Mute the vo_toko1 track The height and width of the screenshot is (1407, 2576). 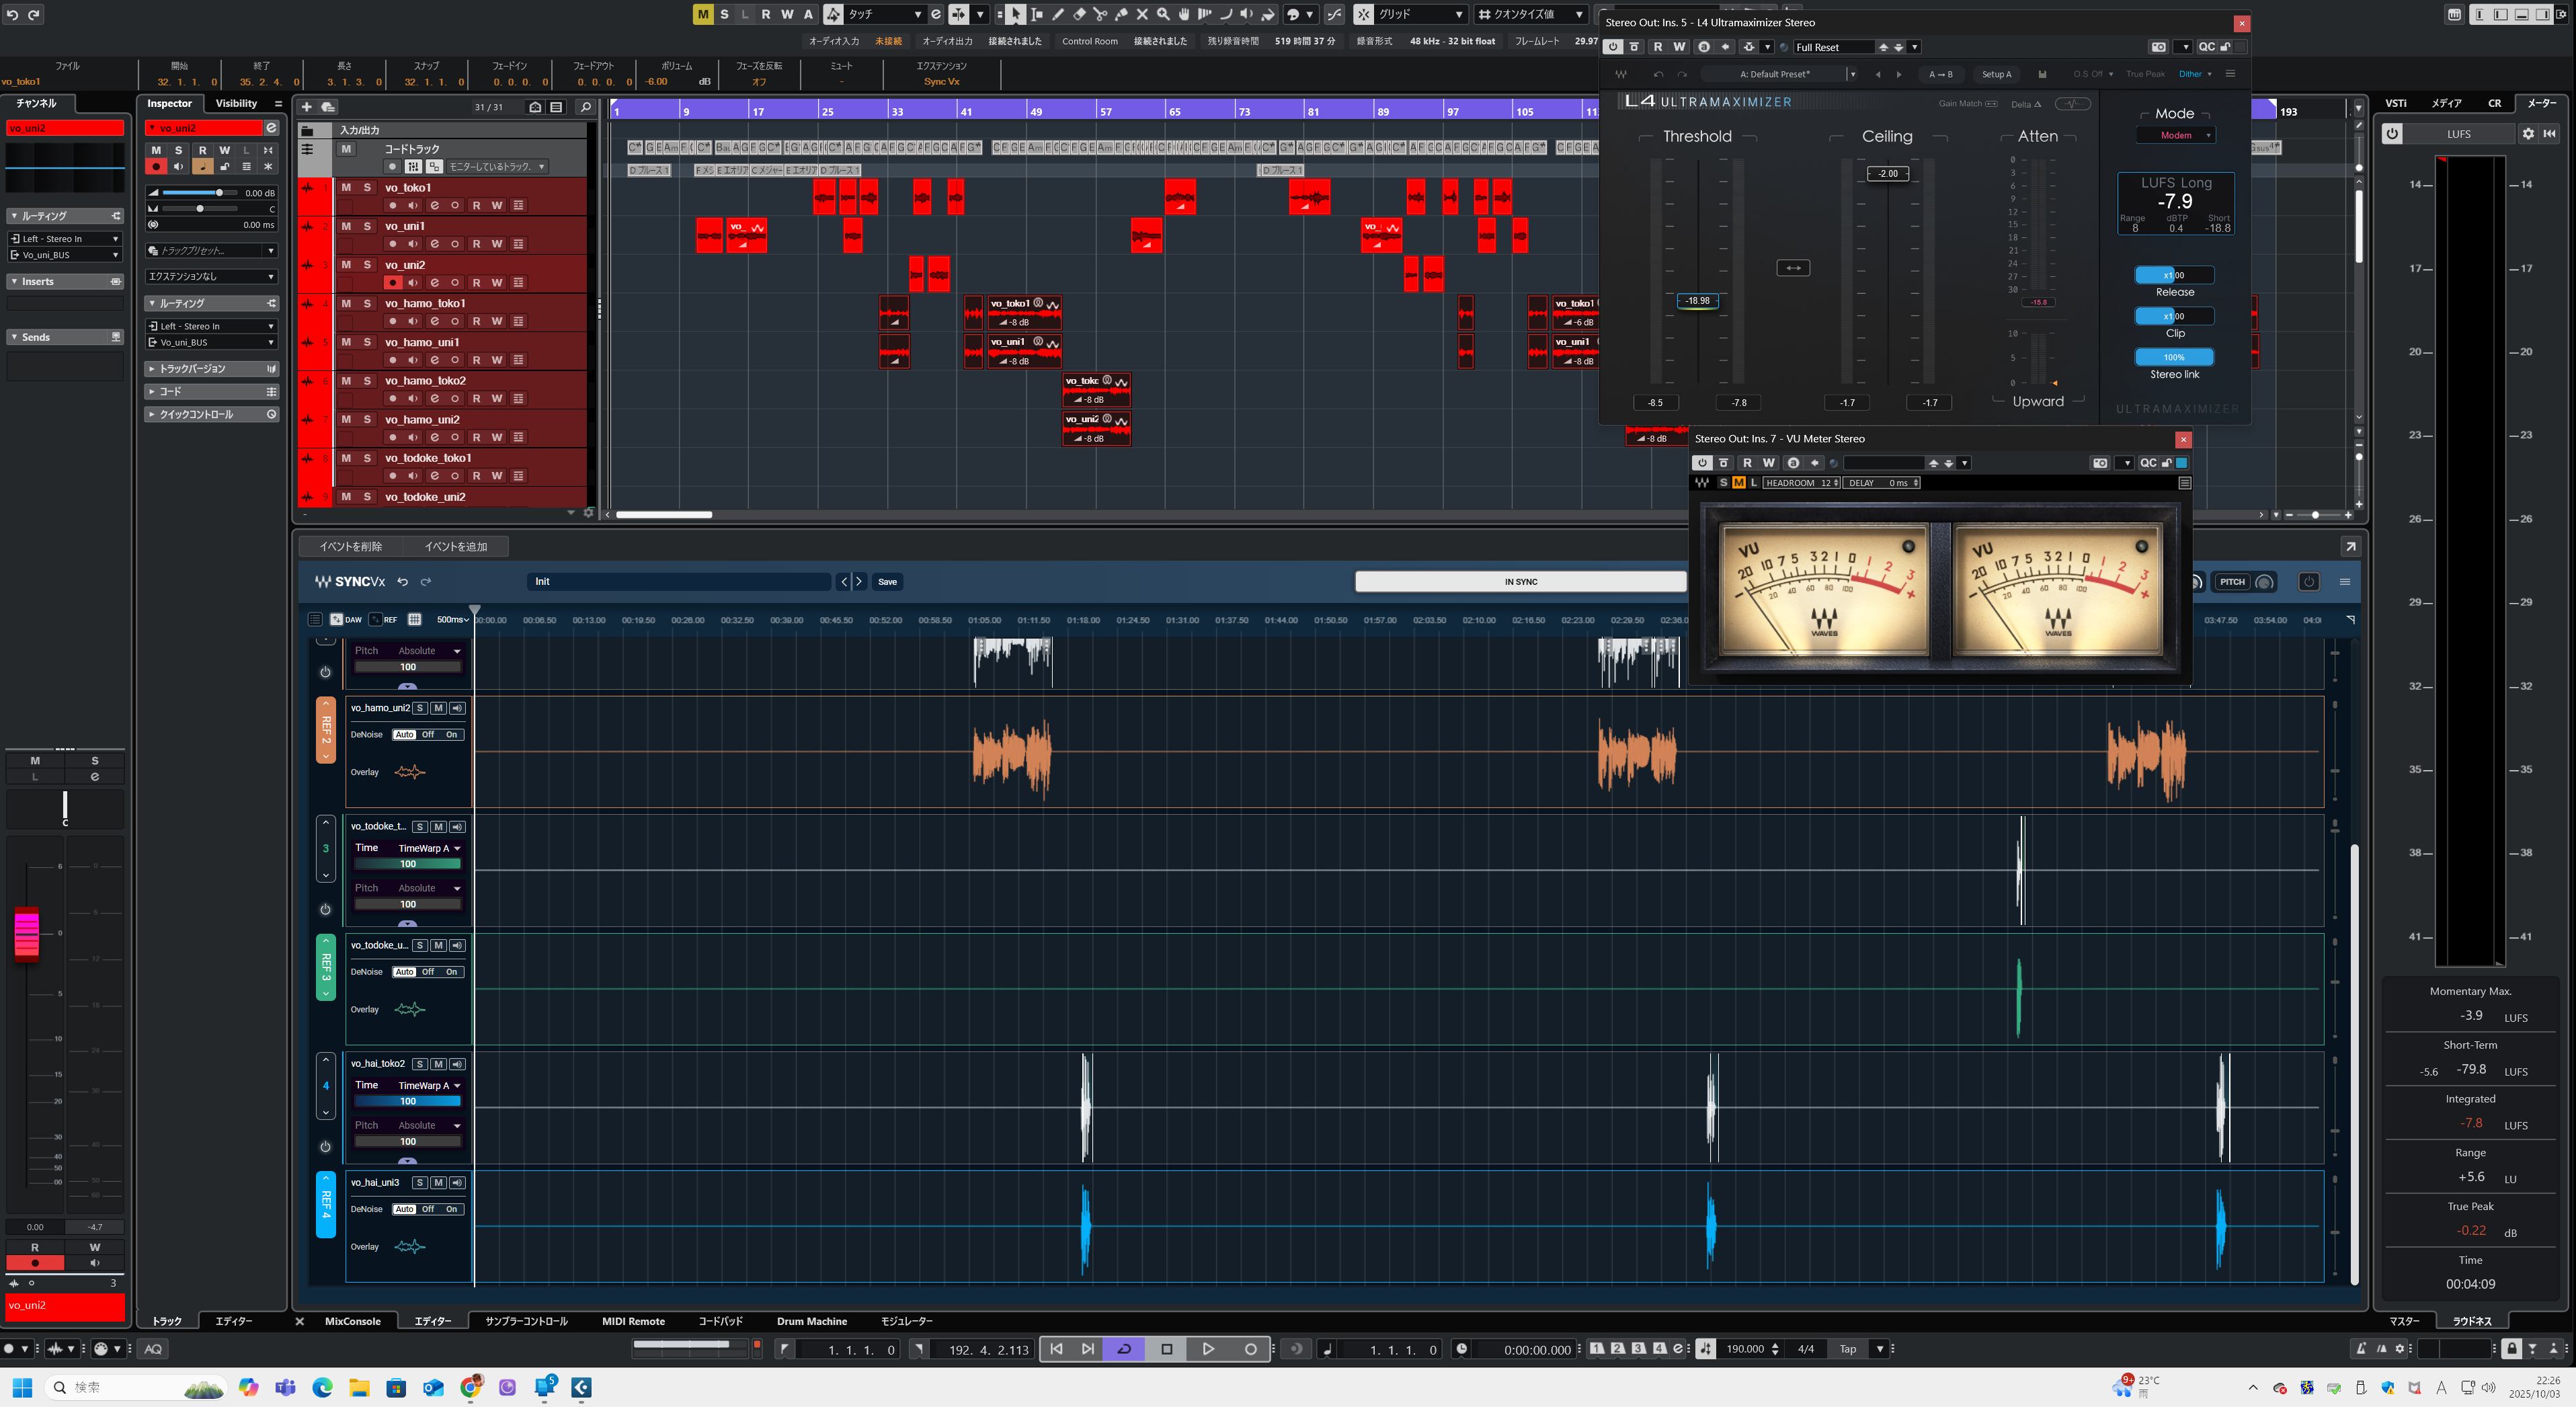pos(346,187)
